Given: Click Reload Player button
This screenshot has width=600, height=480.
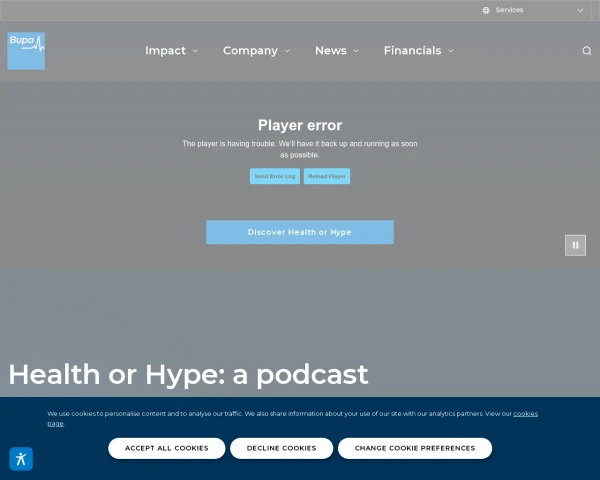Looking at the screenshot, I should [327, 176].
